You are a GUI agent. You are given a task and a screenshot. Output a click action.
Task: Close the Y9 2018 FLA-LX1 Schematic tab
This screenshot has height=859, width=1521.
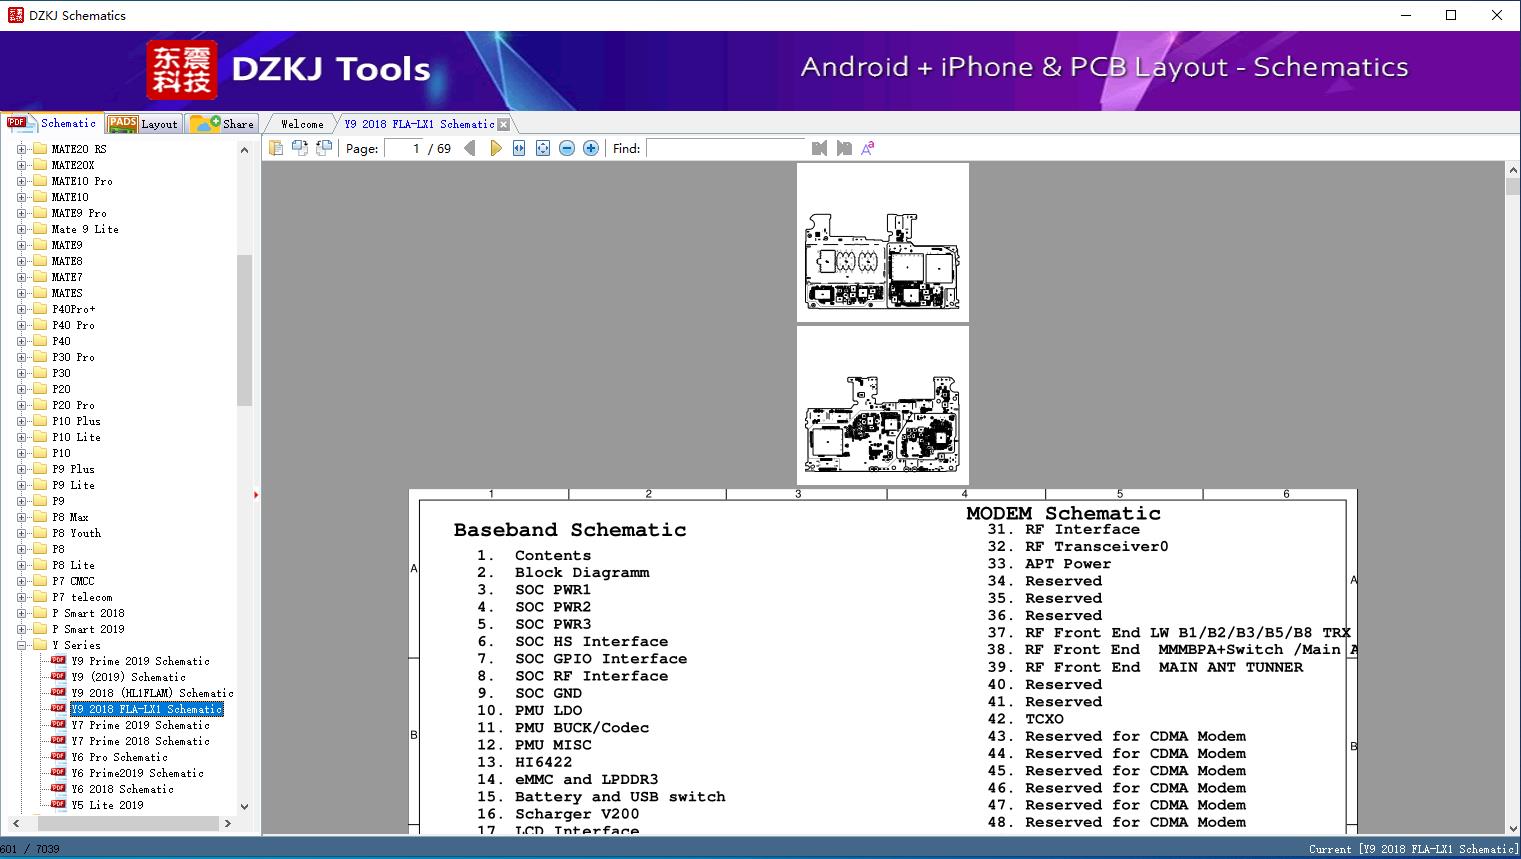pos(504,124)
